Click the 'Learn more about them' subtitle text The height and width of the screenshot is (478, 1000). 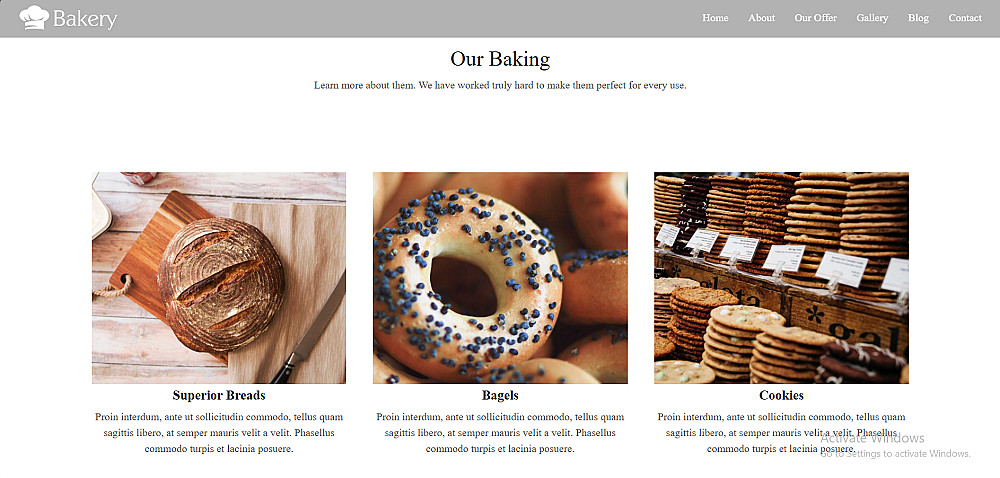pos(500,85)
